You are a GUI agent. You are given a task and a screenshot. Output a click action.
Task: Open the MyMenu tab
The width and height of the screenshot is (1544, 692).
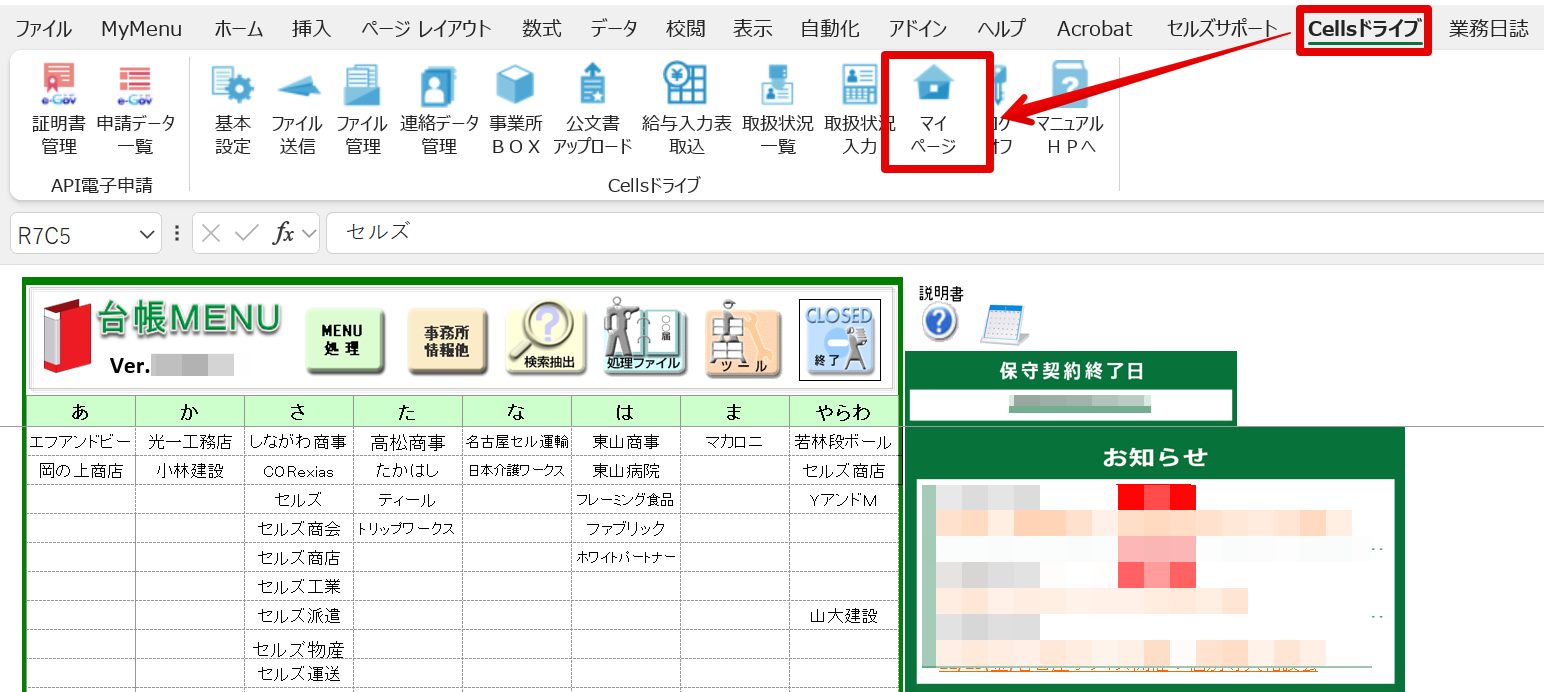141,29
